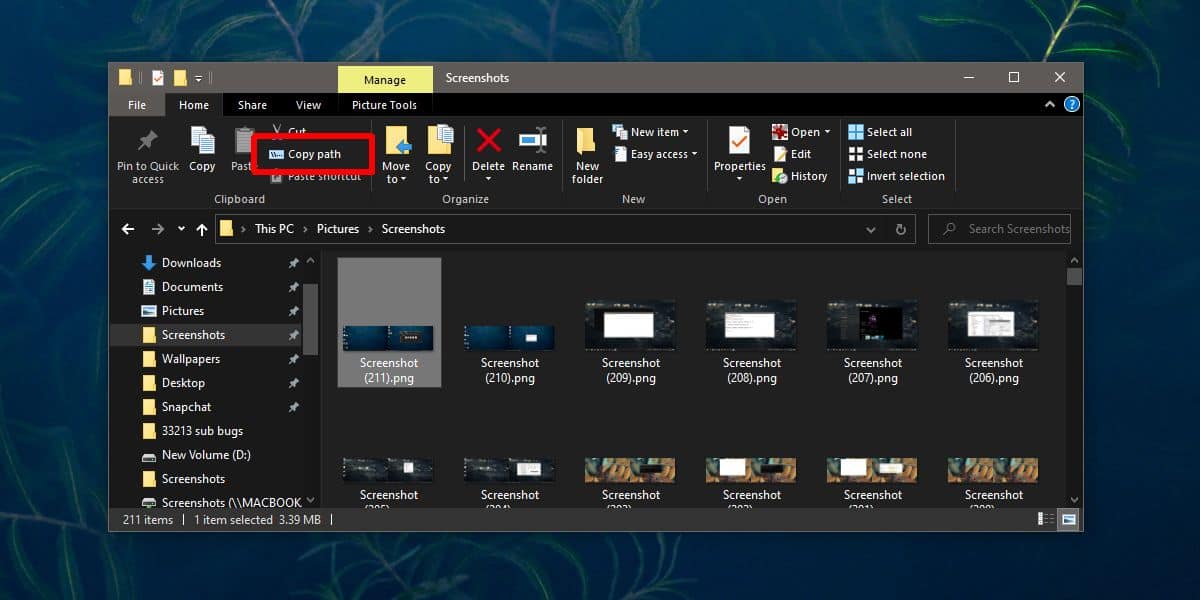Click the Properties icon

[x=739, y=141]
